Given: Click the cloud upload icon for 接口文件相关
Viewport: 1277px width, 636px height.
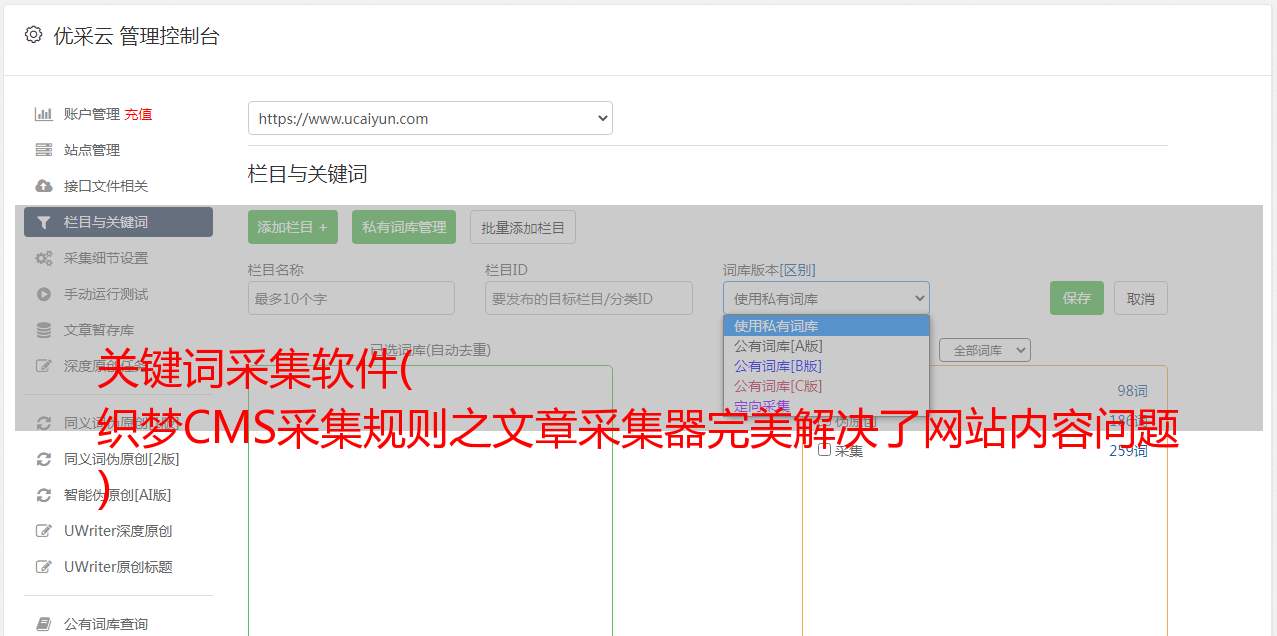Looking at the screenshot, I should tap(44, 186).
